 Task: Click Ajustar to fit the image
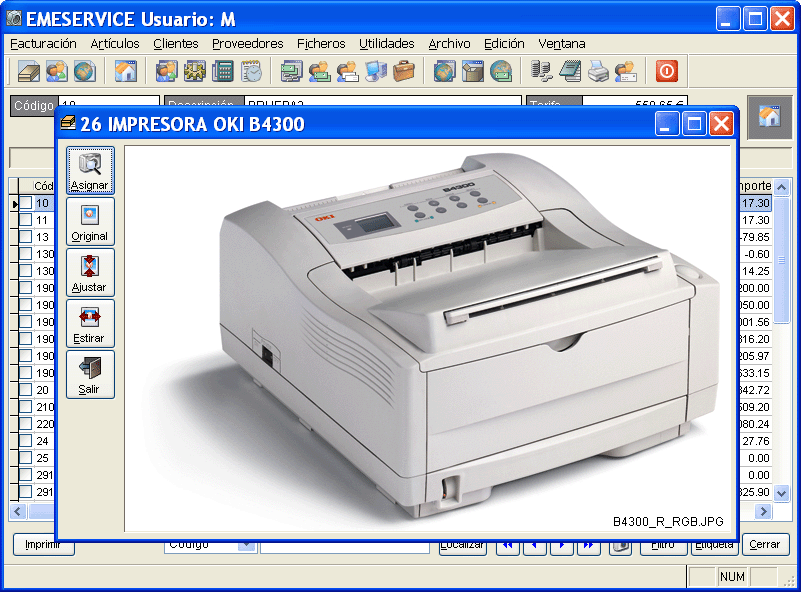[90, 273]
